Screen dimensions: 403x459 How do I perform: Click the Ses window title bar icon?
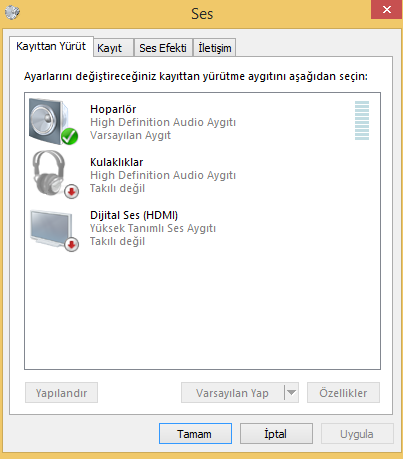pyautogui.click(x=12, y=12)
